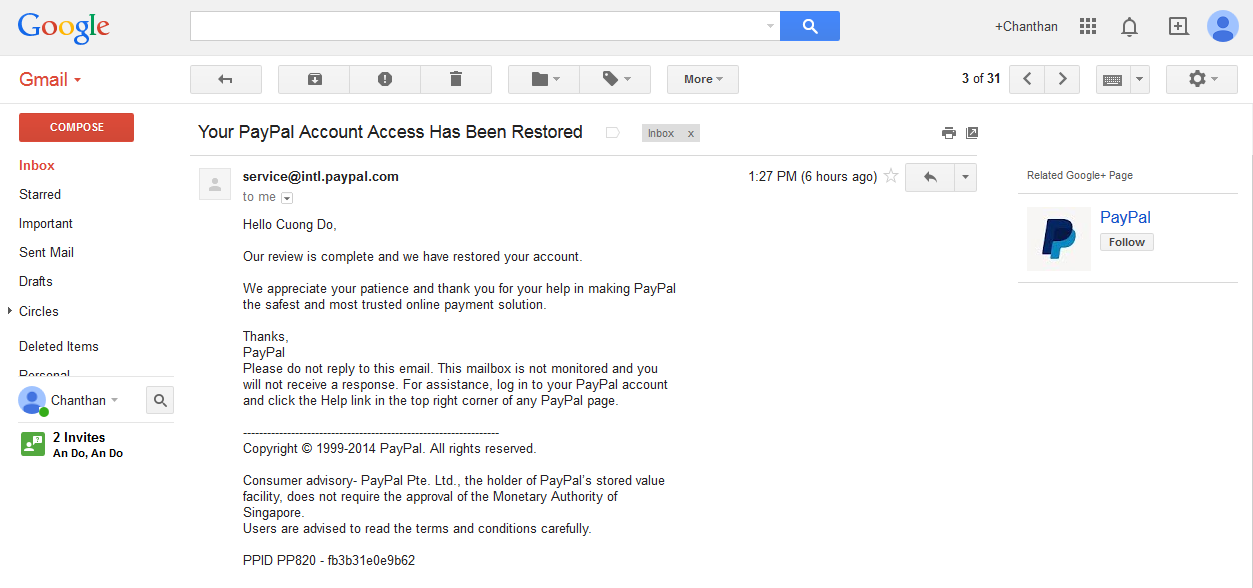Viewport: 1253px width, 588px height.
Task: Archive this email using the archive icon
Action: [314, 79]
